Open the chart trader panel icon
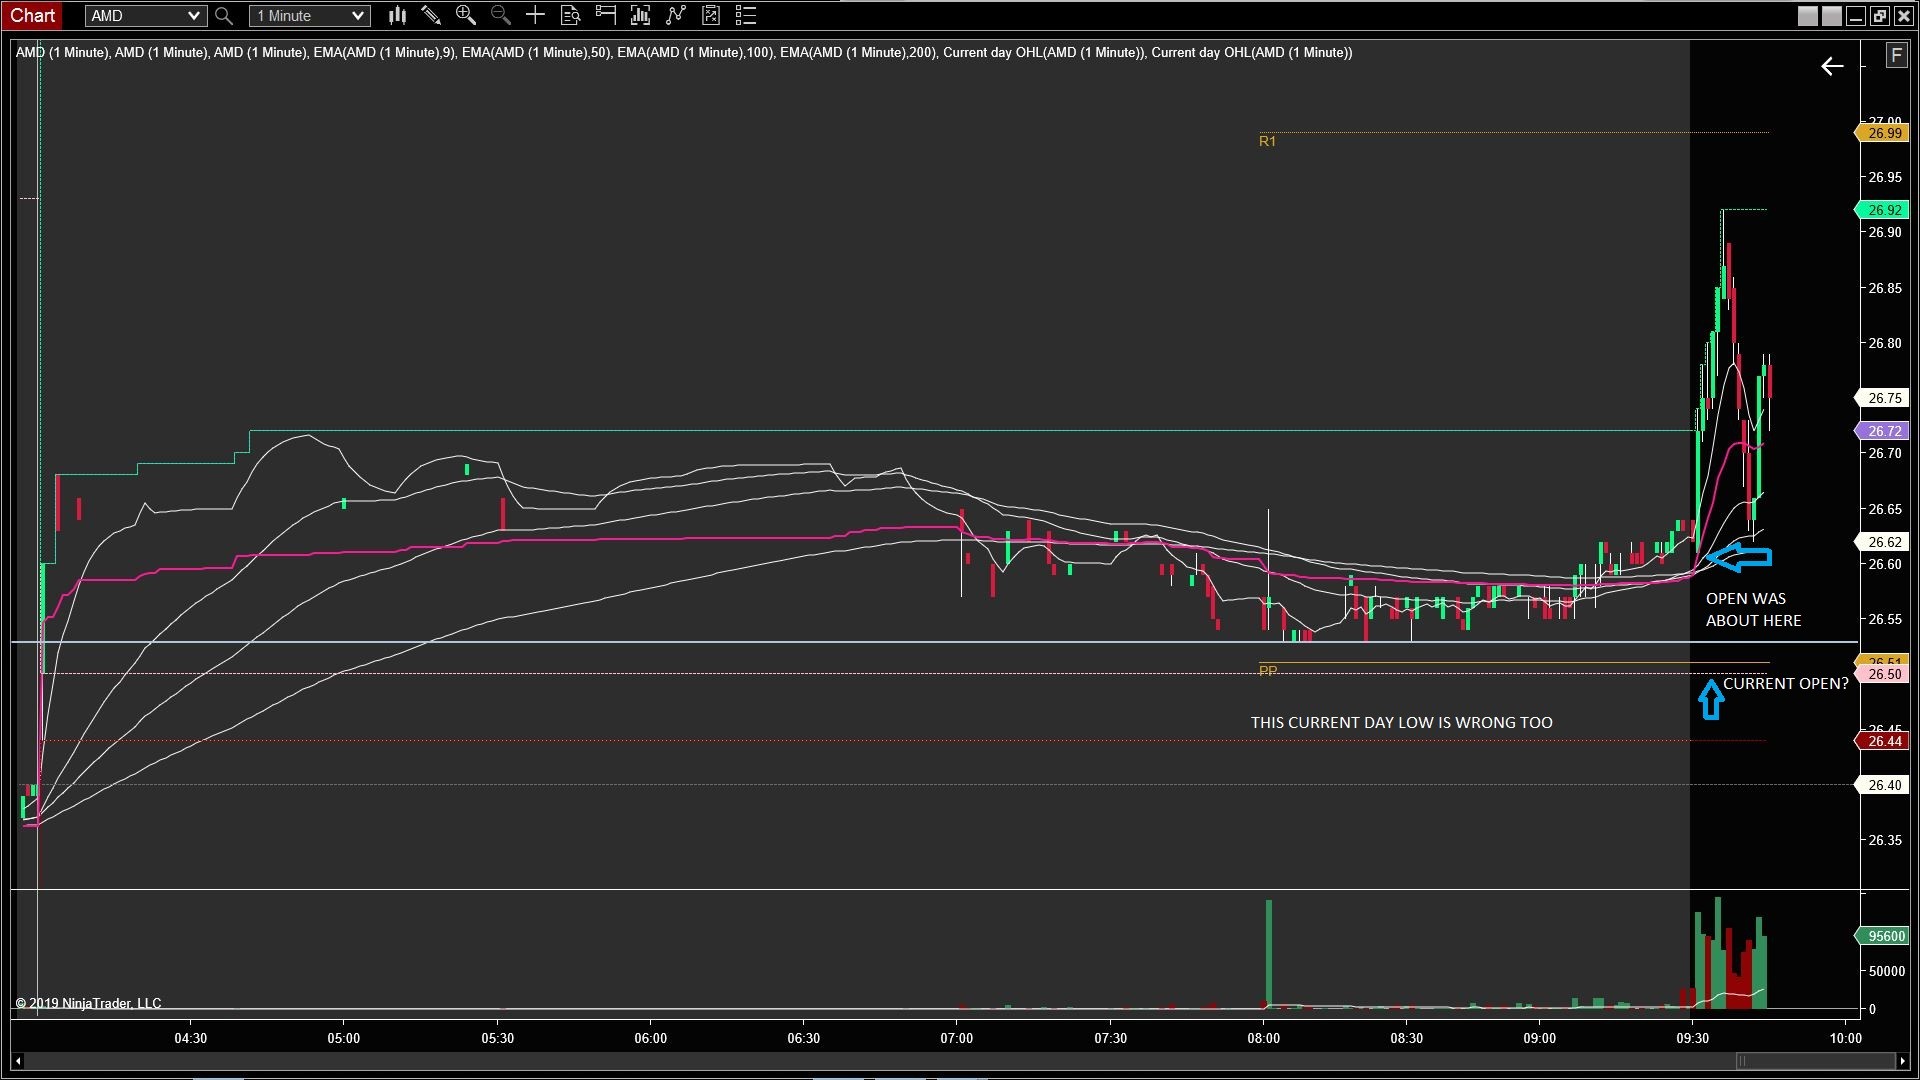 pos(605,15)
